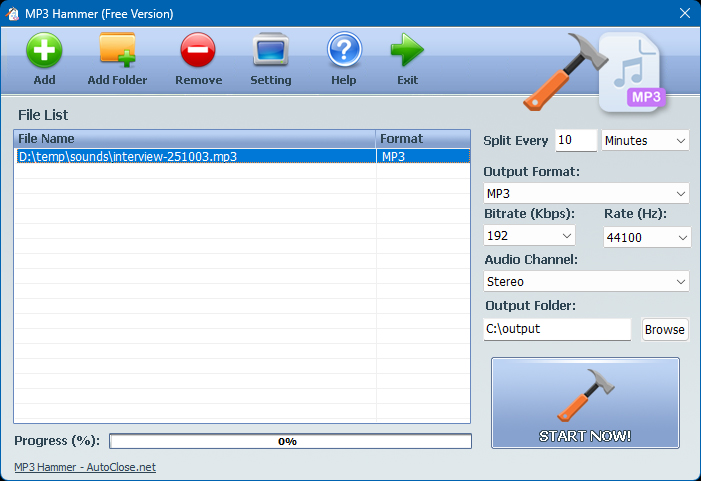Click the File Name column header

tap(195, 139)
